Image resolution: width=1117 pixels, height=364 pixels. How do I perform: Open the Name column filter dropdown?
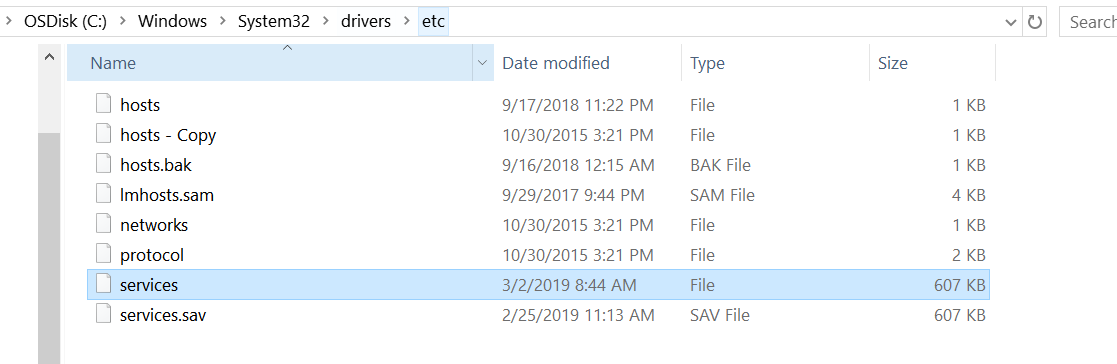pos(483,63)
